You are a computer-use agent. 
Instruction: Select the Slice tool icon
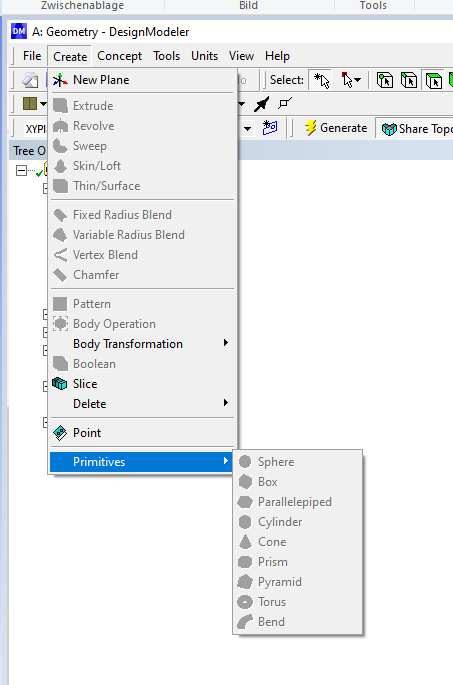(x=60, y=384)
